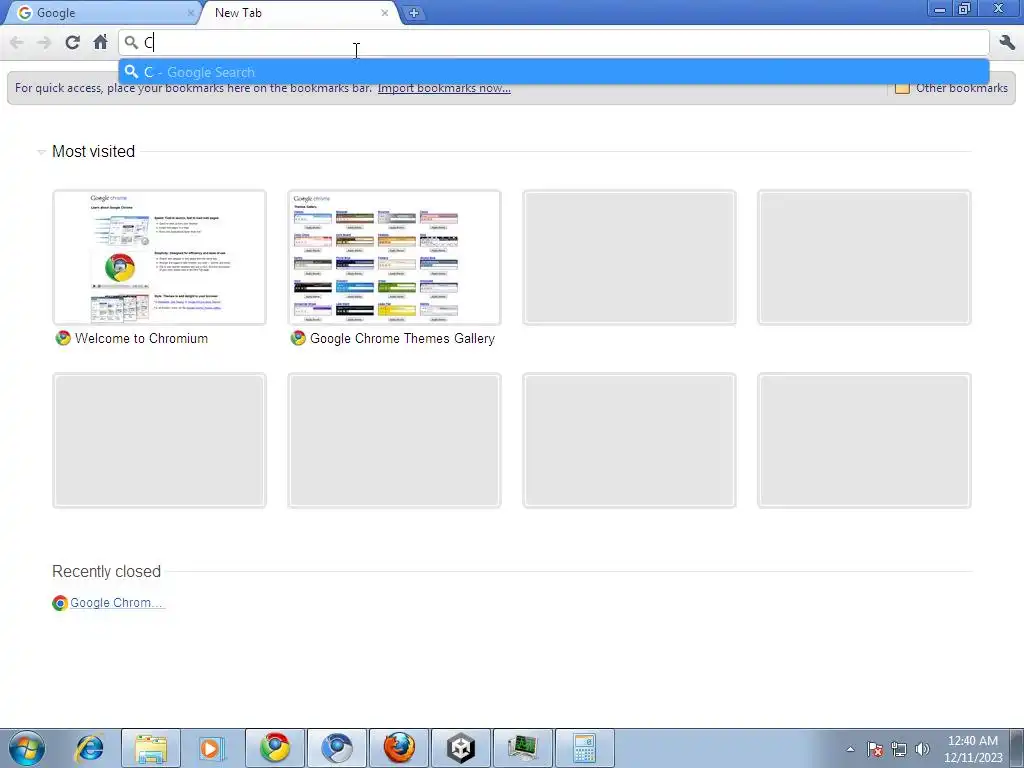Click in the address bar field
The height and width of the screenshot is (768, 1024).
[554, 42]
